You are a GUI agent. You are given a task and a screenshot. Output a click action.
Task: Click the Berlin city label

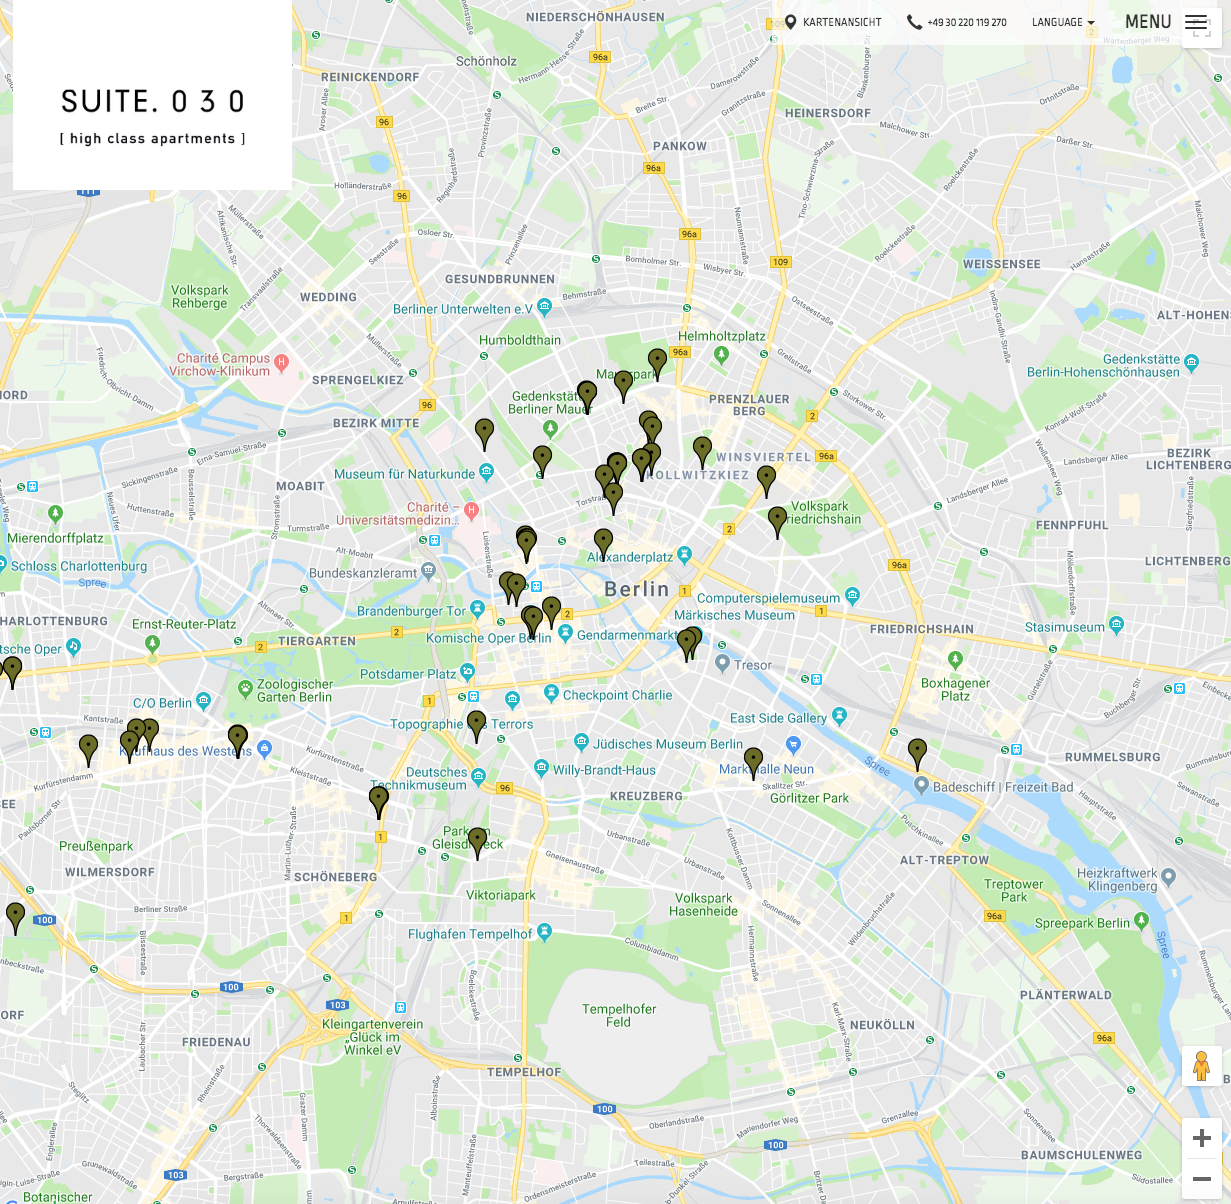[637, 589]
